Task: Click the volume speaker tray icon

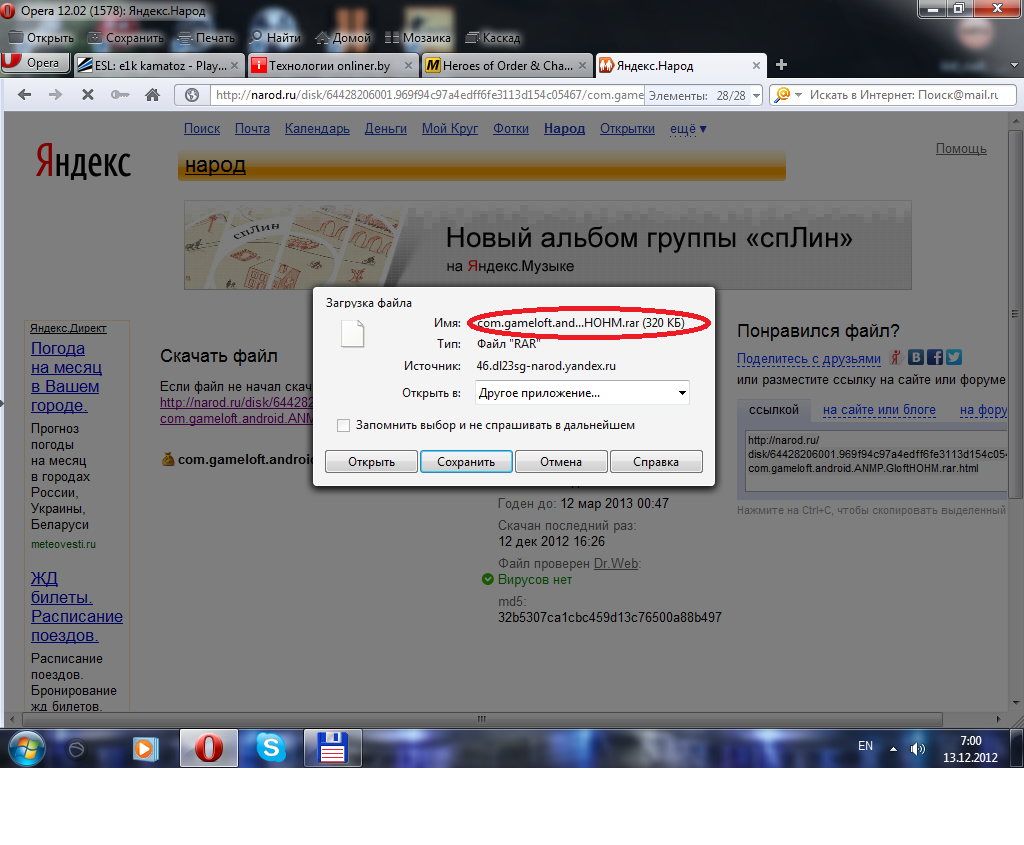Action: tap(918, 748)
